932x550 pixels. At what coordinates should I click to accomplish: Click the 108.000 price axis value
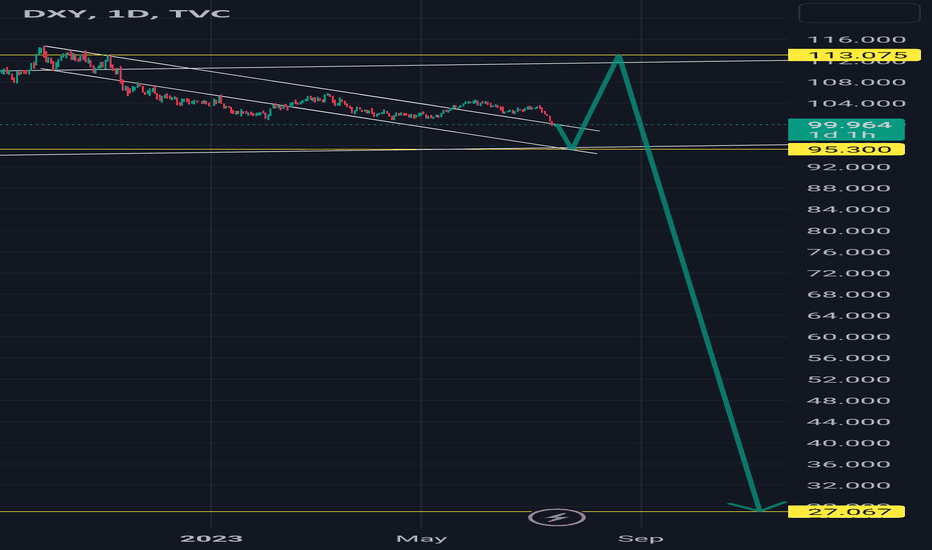(x=857, y=82)
